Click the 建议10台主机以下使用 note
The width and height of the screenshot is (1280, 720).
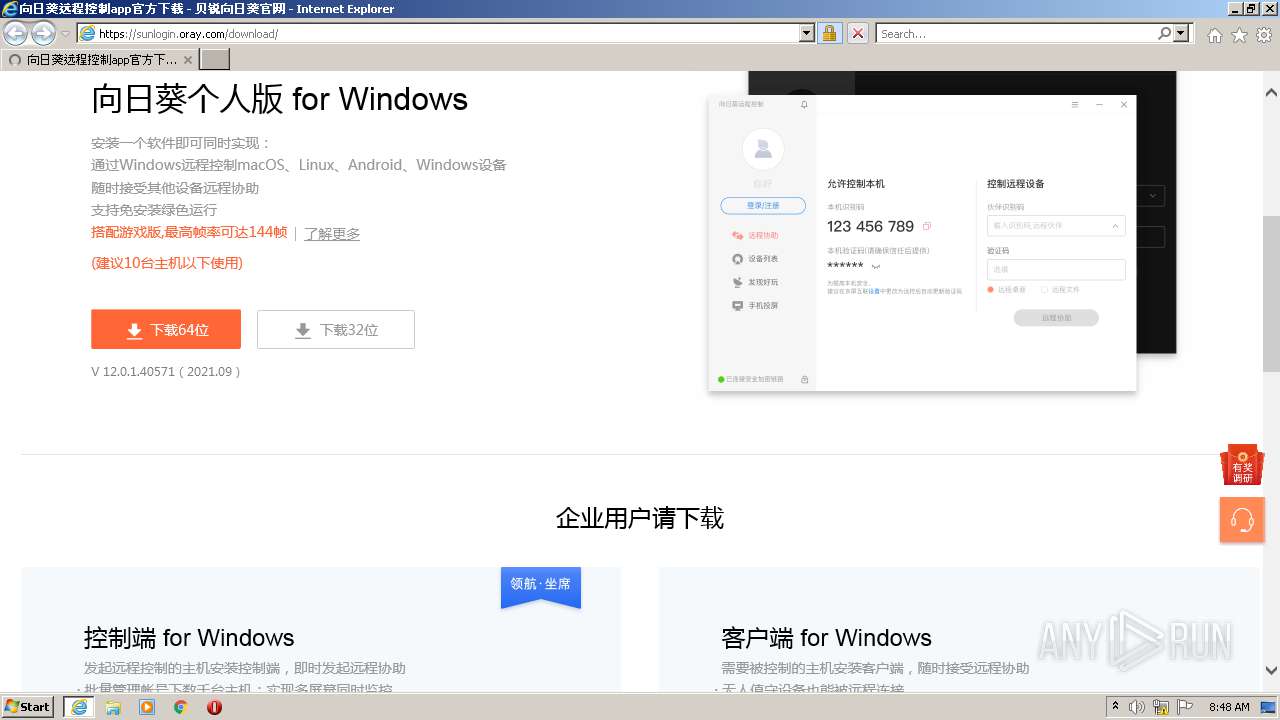(x=167, y=263)
